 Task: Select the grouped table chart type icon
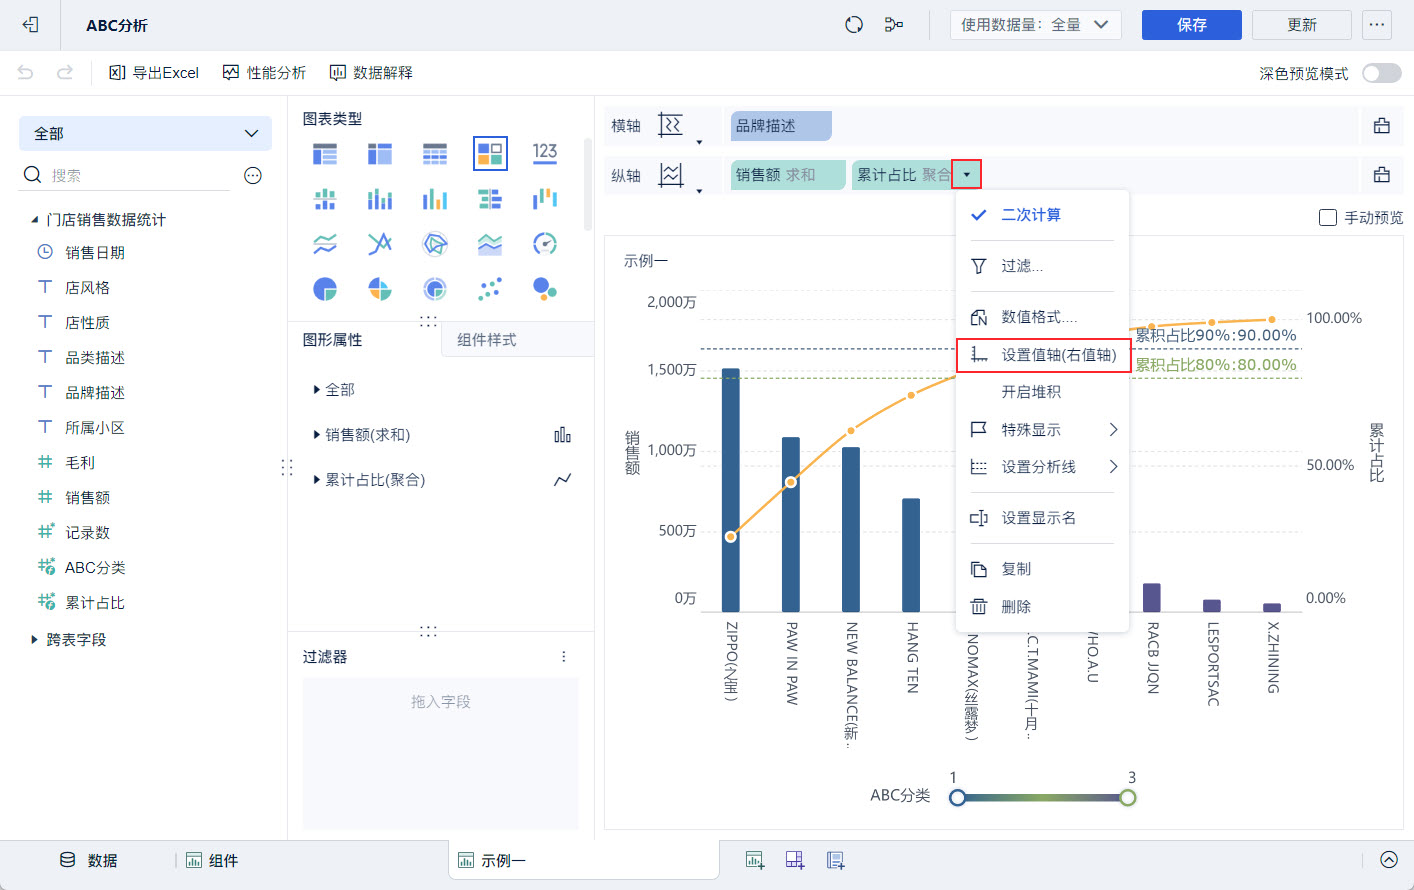pos(325,154)
